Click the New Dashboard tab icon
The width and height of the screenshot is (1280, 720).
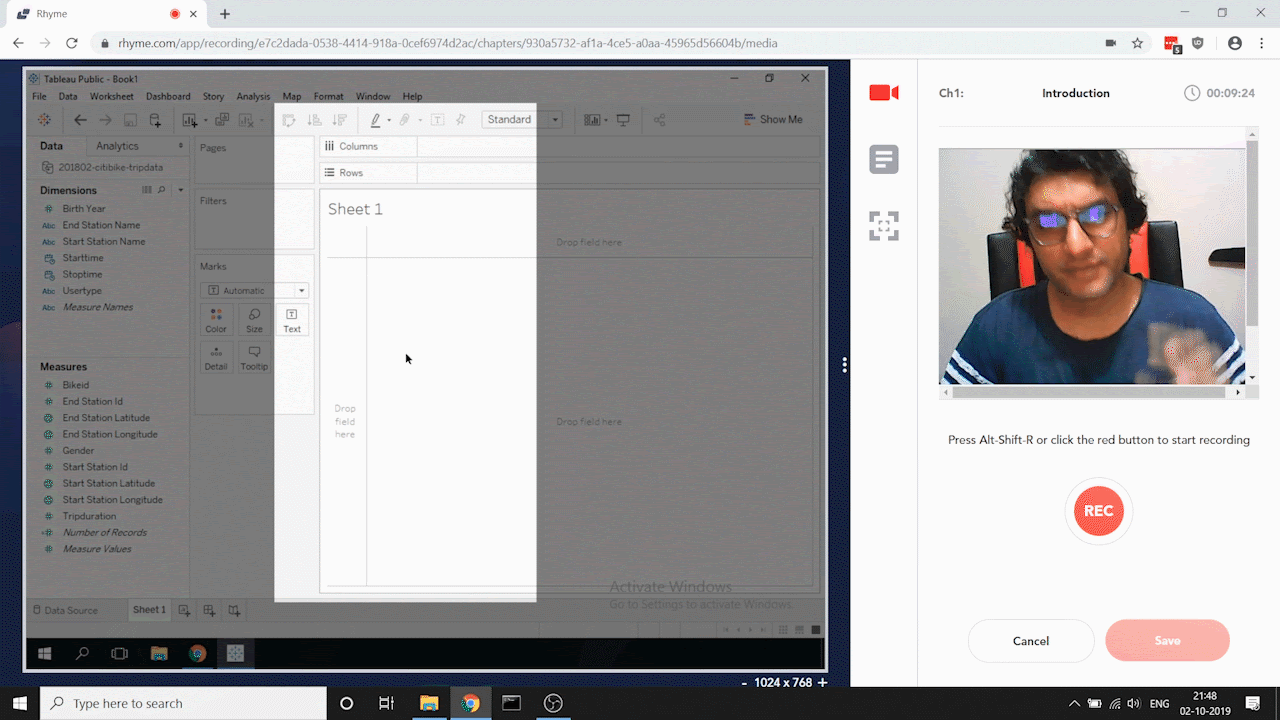pyautogui.click(x=209, y=610)
